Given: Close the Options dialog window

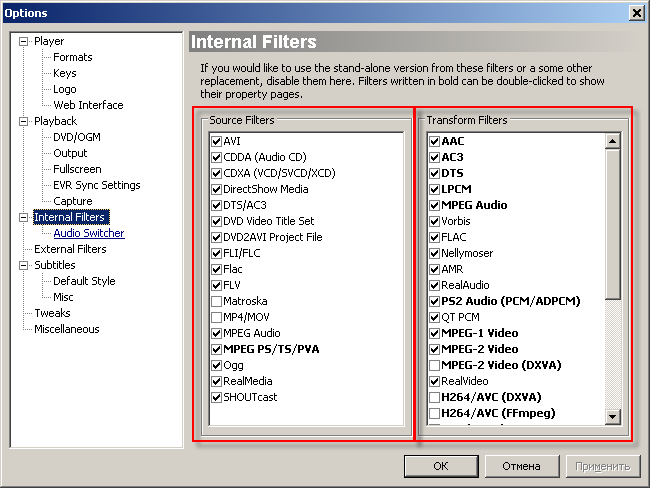Looking at the screenshot, I should pyautogui.click(x=636, y=12).
